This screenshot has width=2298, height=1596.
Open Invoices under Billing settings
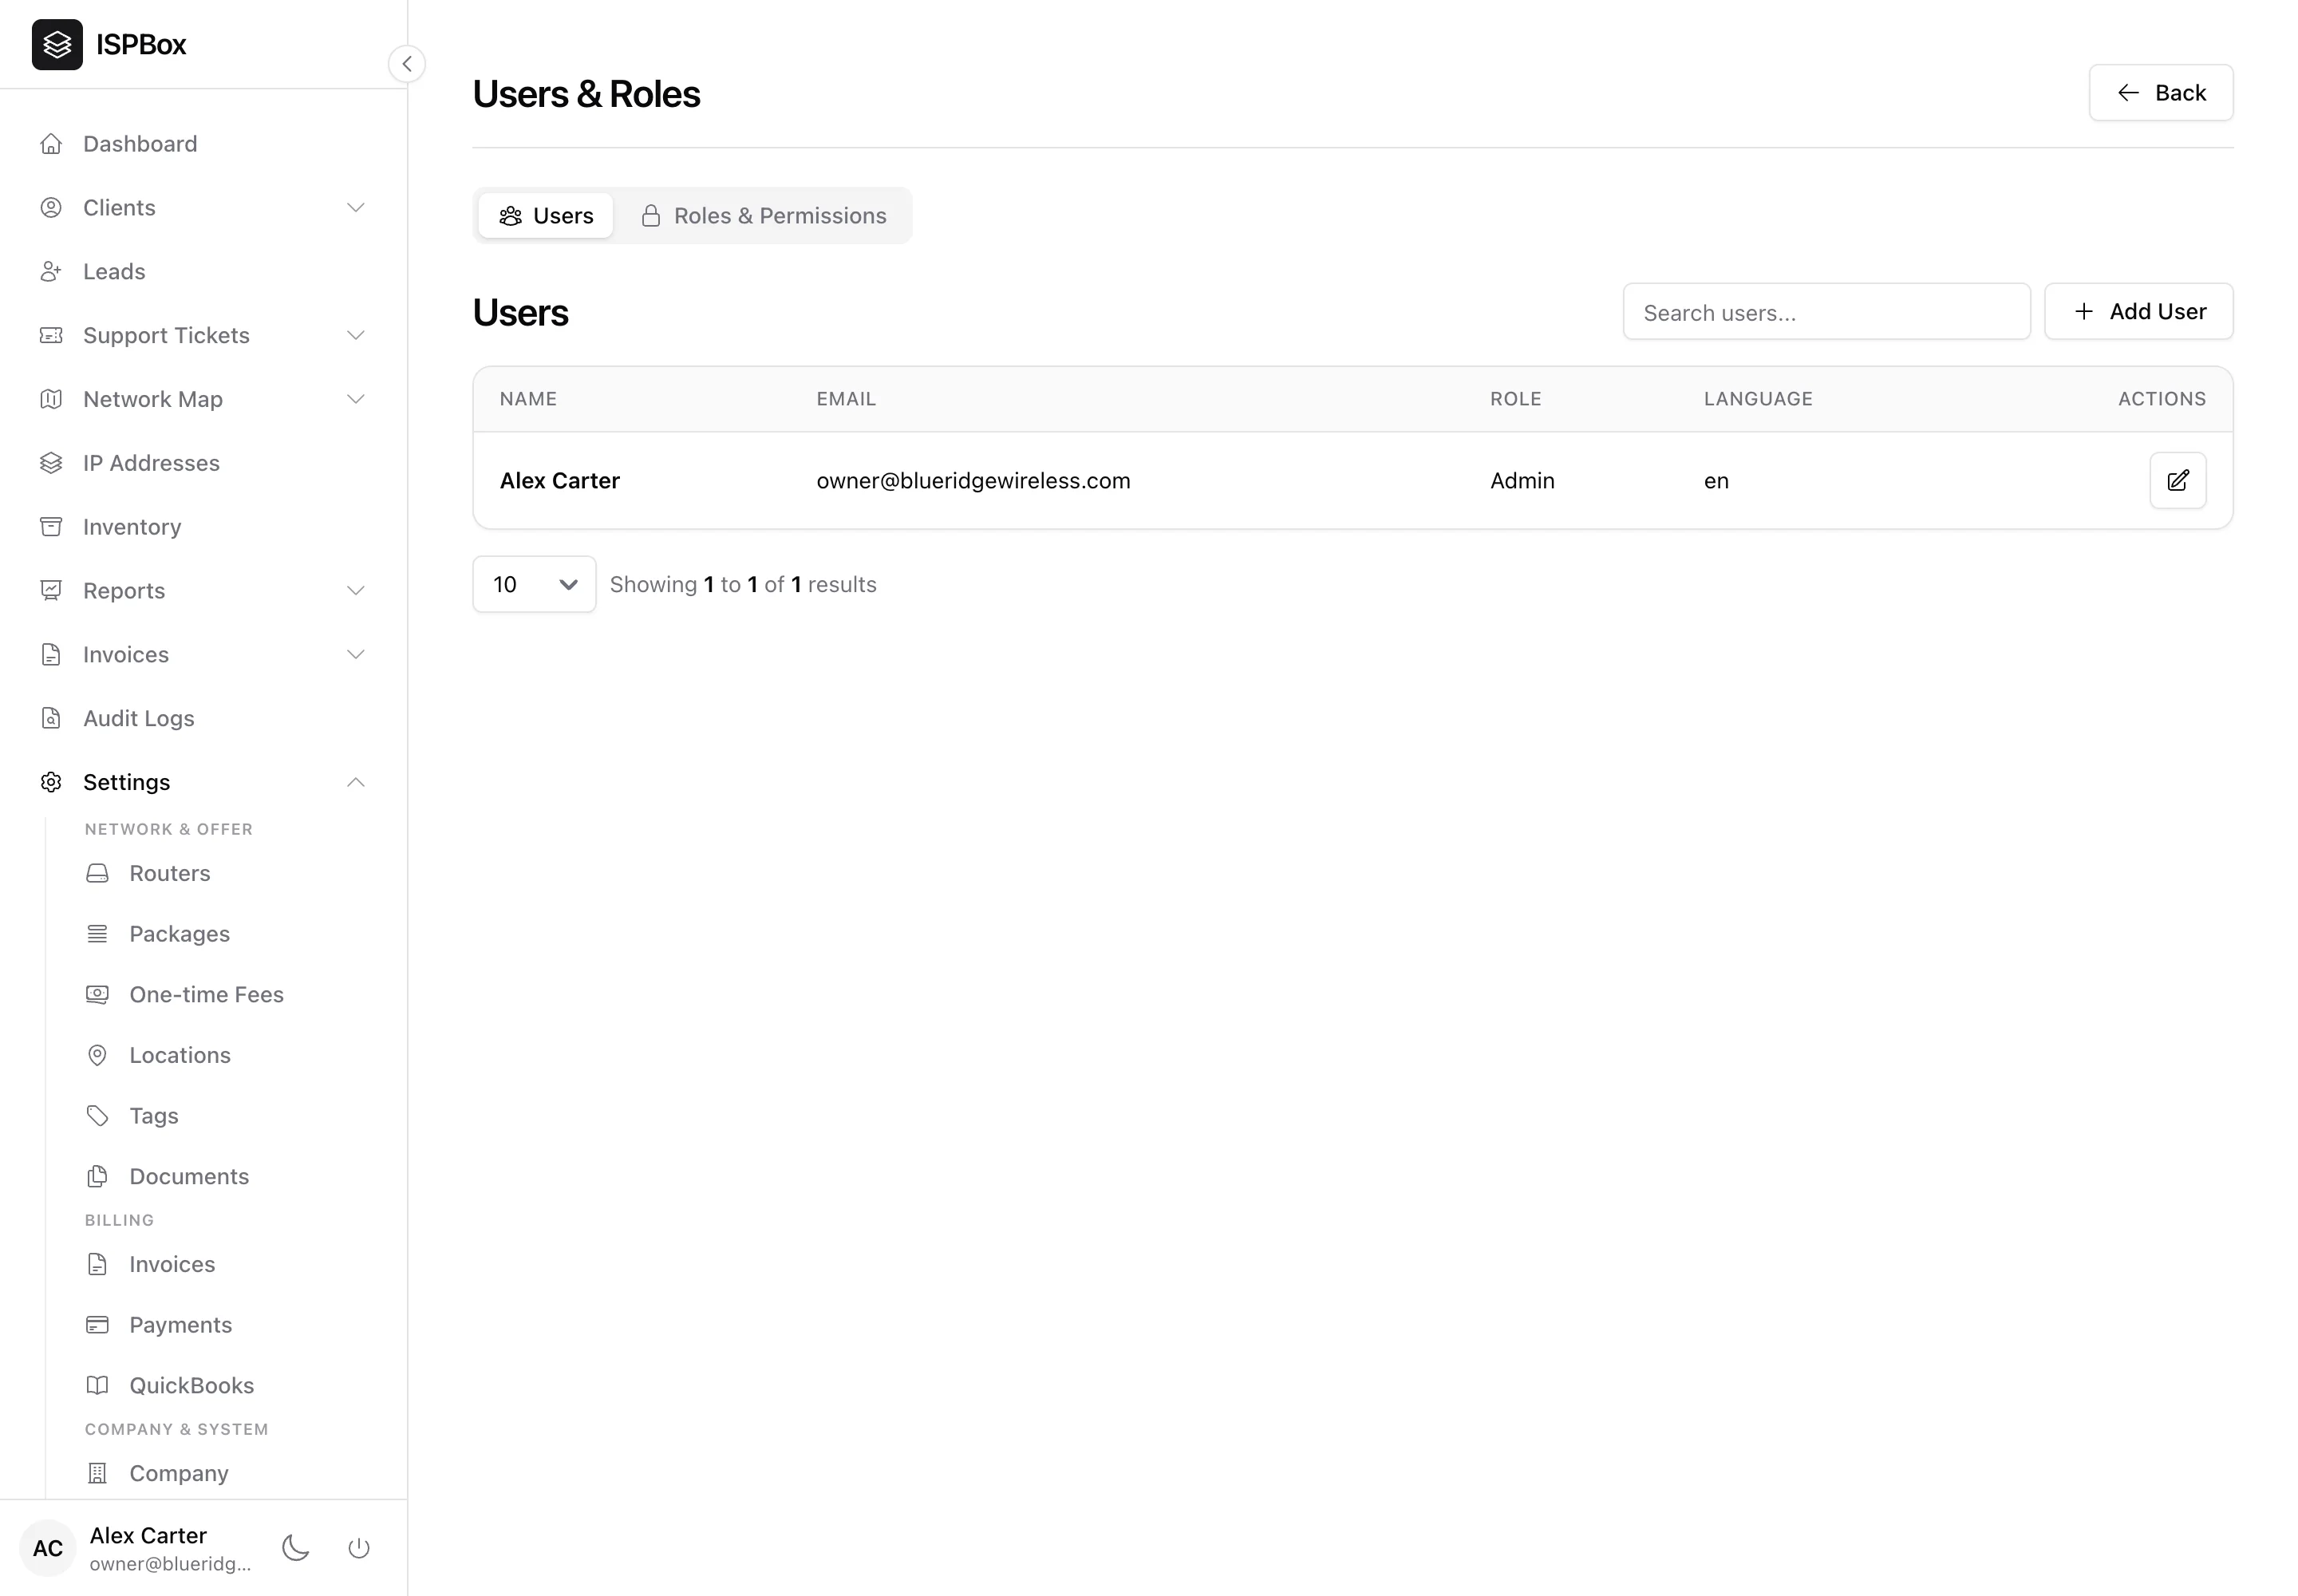pos(172,1265)
